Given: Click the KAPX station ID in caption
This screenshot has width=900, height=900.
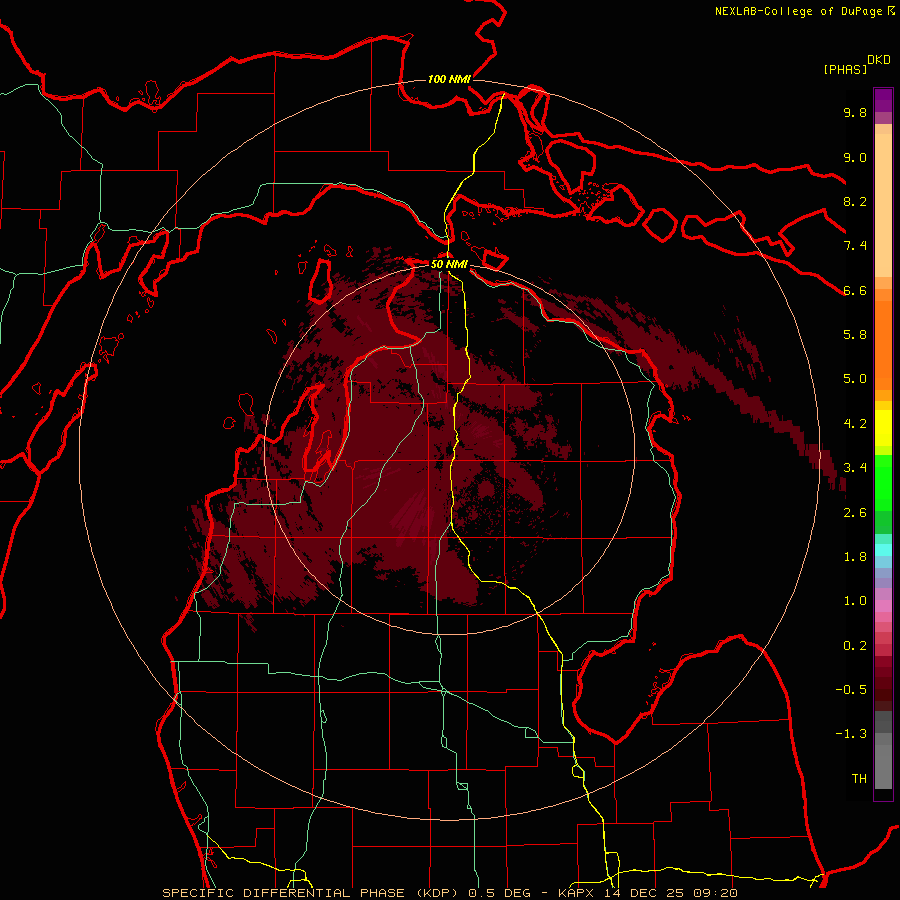Looking at the screenshot, I should pos(578,893).
